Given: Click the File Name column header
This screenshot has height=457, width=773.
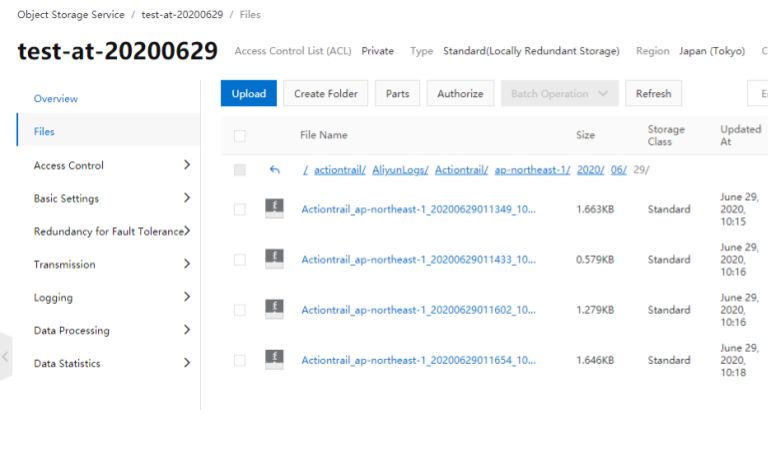Looking at the screenshot, I should [x=324, y=135].
